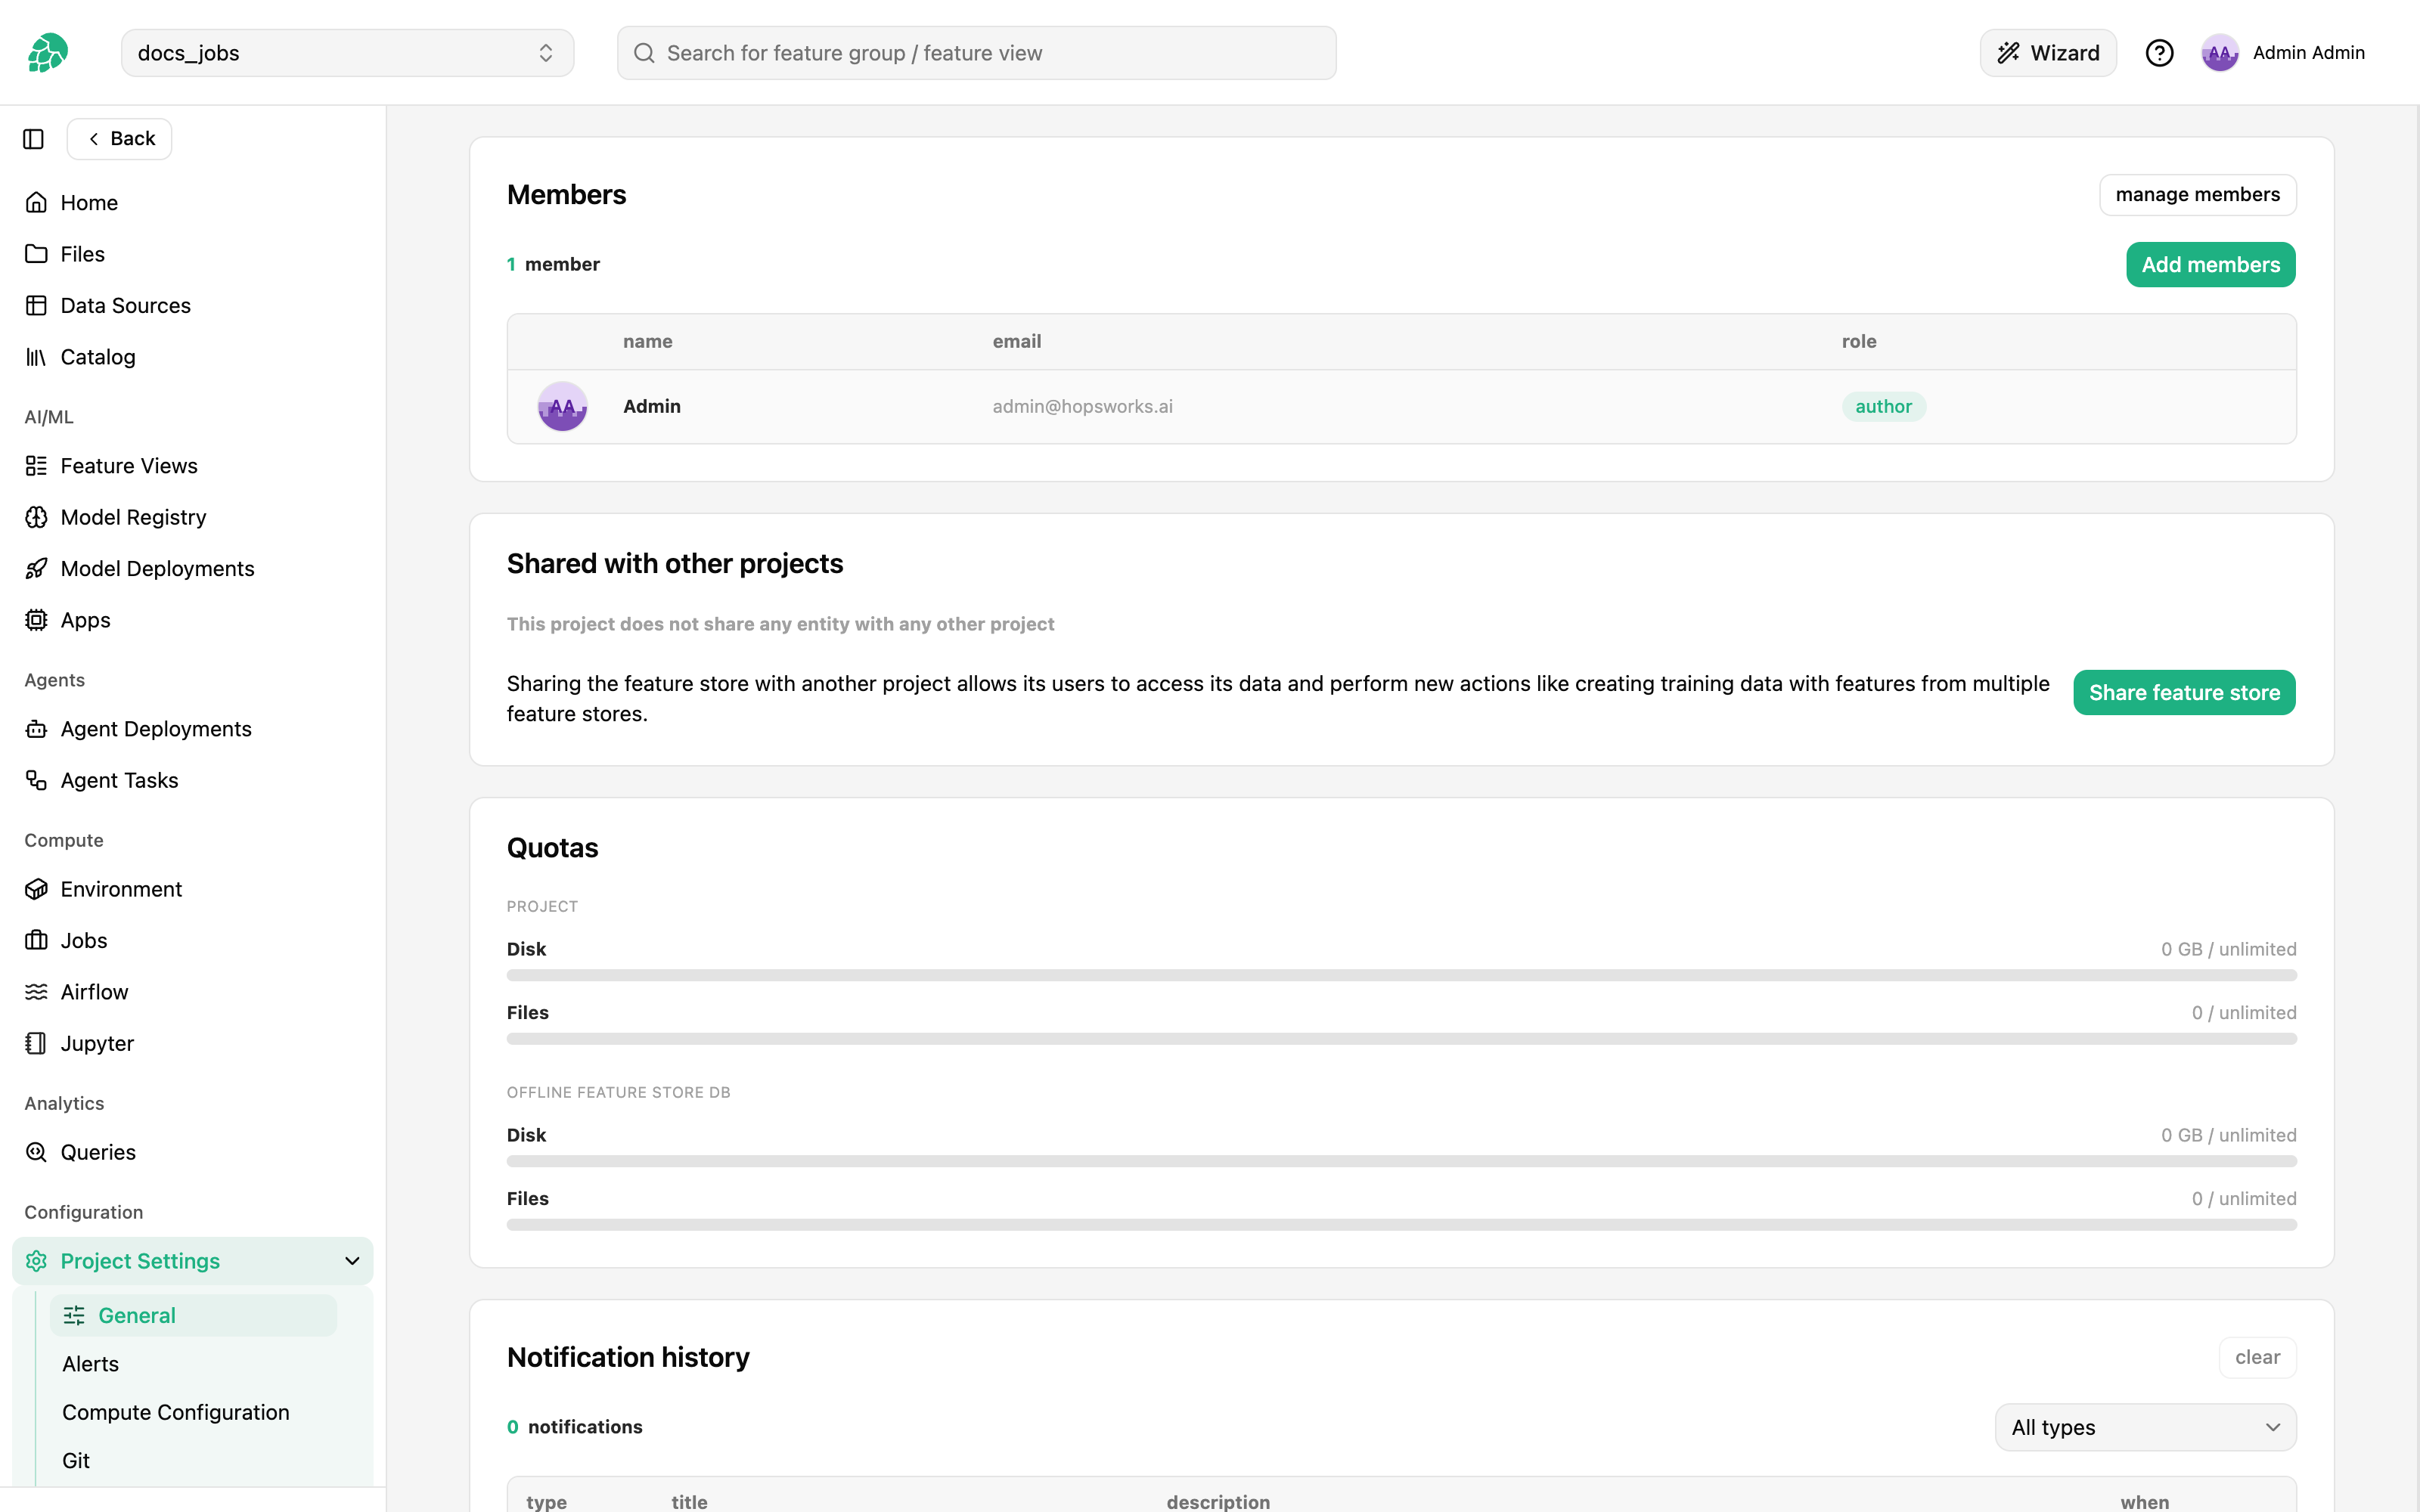This screenshot has height=1512, width=2420.
Task: Click the Home house icon
Action: click(36, 203)
